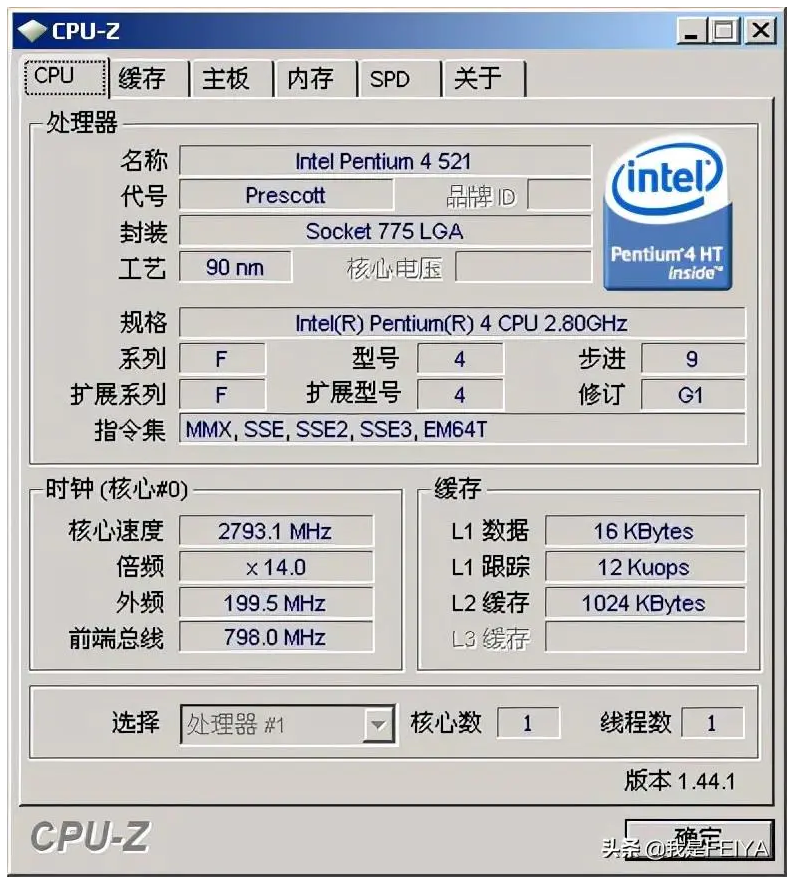Click the instruction set field showing MMX, SSE
The width and height of the screenshot is (790, 884).
tap(462, 430)
